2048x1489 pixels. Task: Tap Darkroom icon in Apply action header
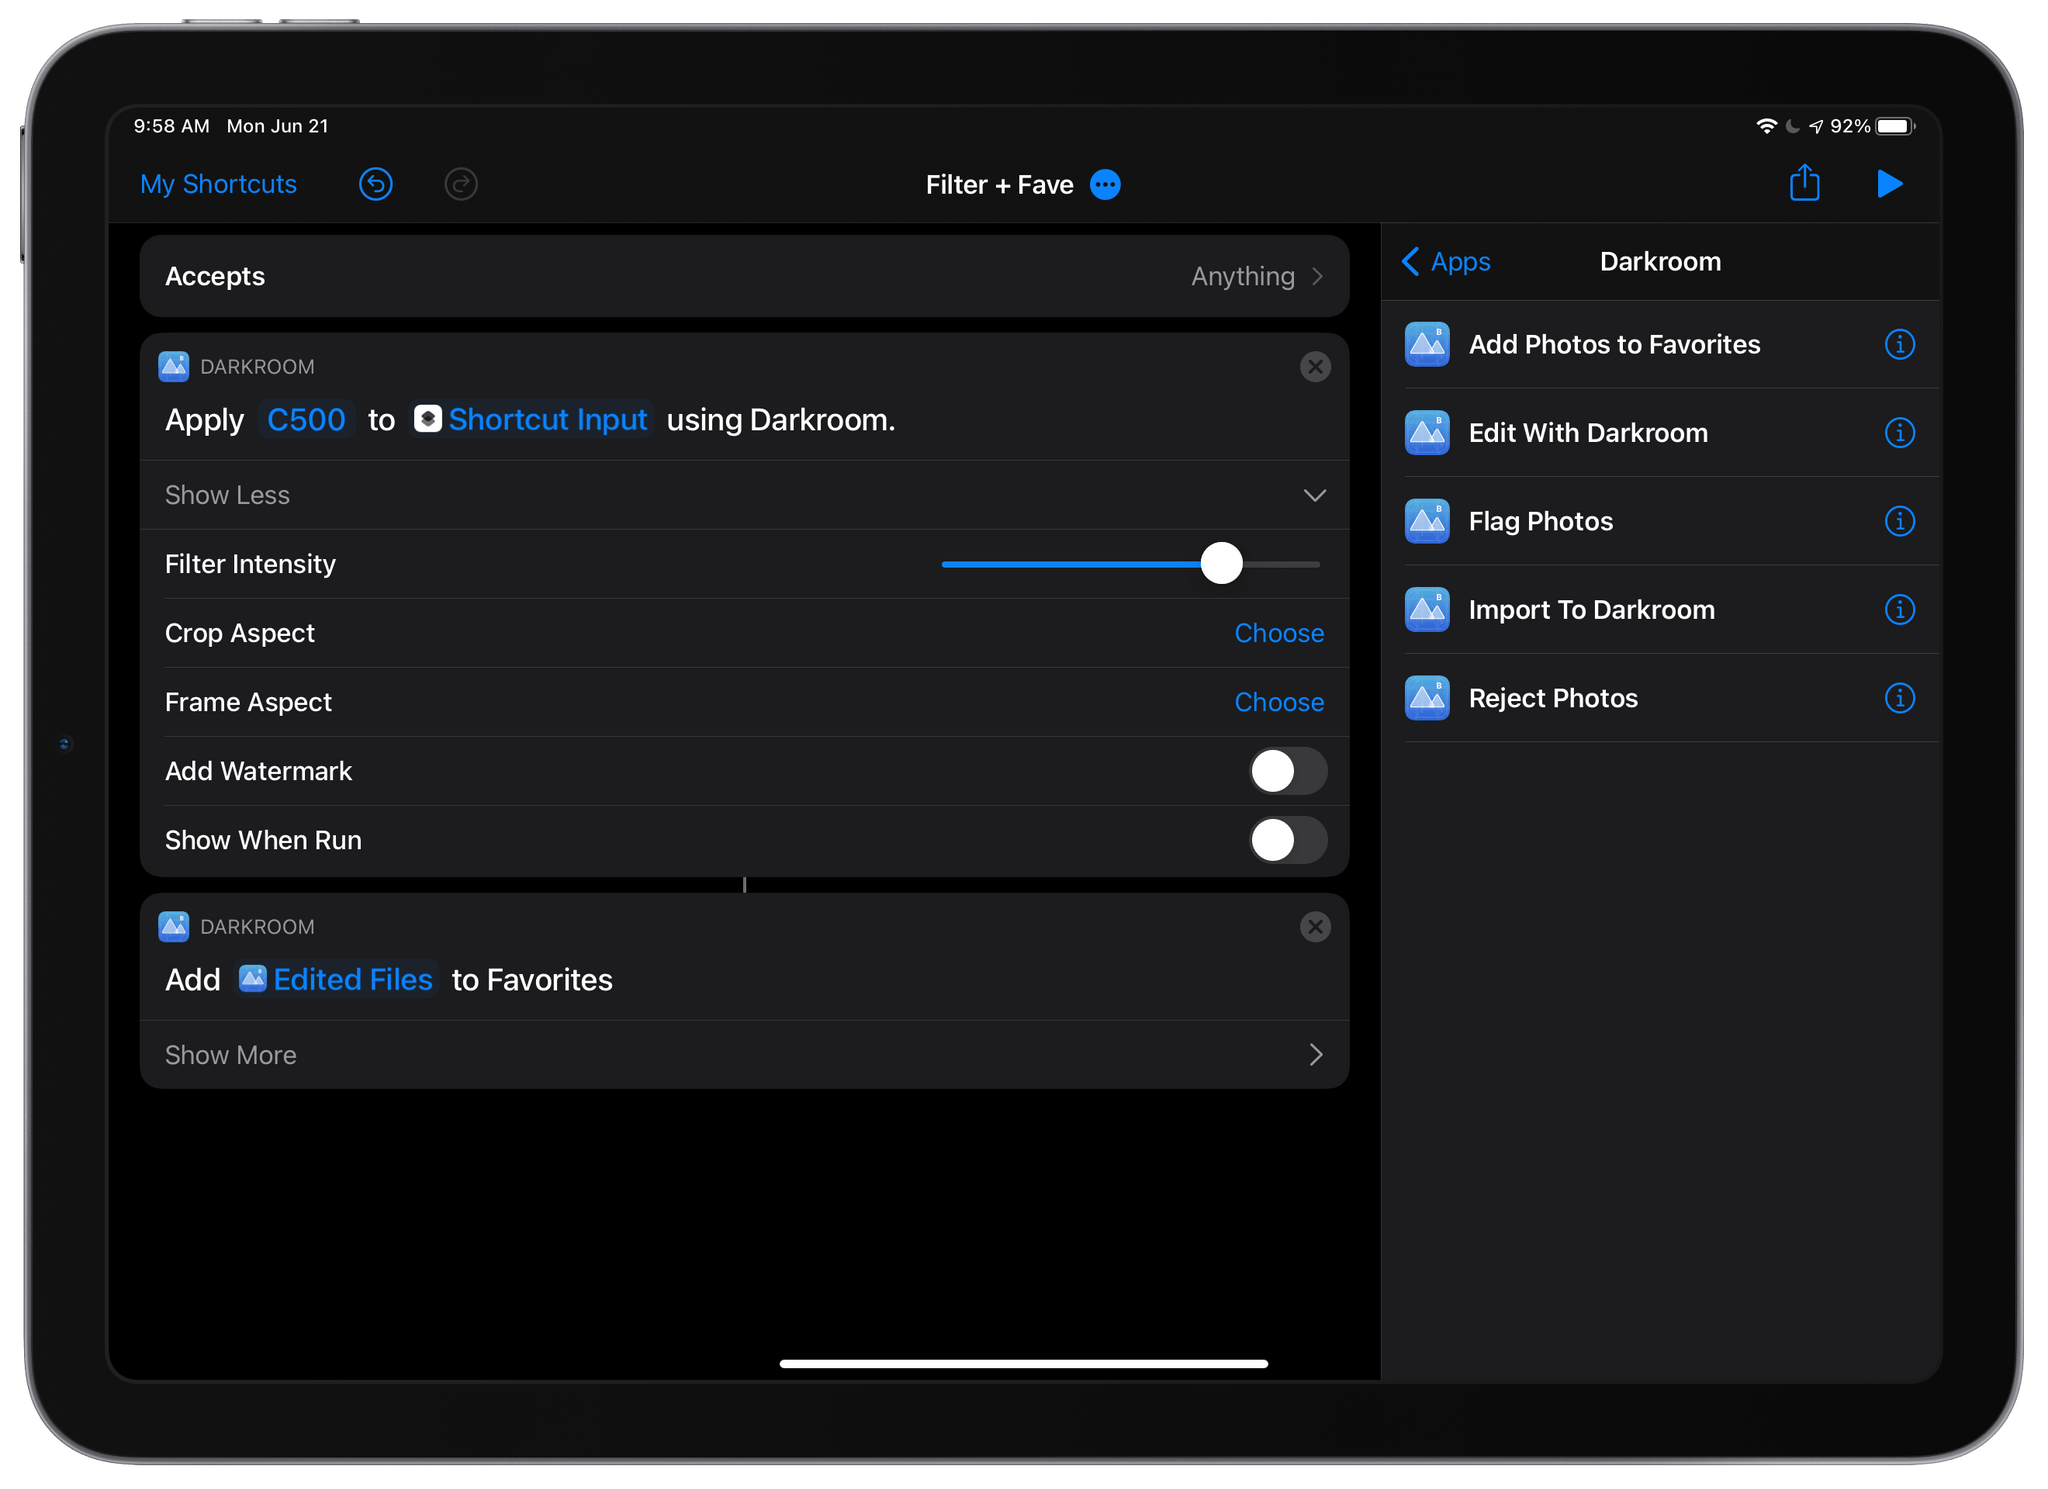(x=174, y=367)
